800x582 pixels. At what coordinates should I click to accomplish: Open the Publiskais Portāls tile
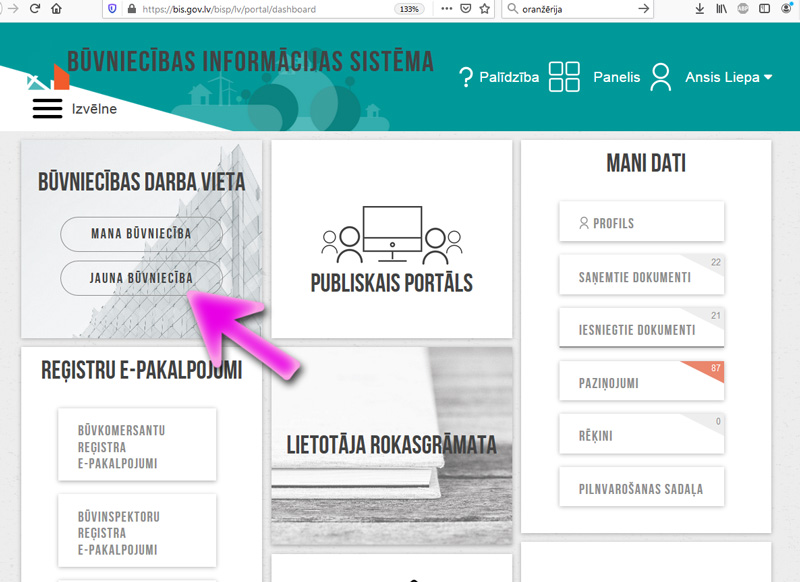391,238
